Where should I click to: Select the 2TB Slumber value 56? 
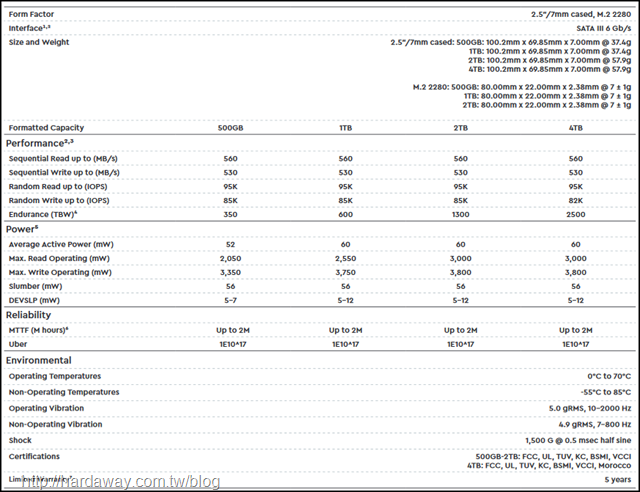click(460, 286)
